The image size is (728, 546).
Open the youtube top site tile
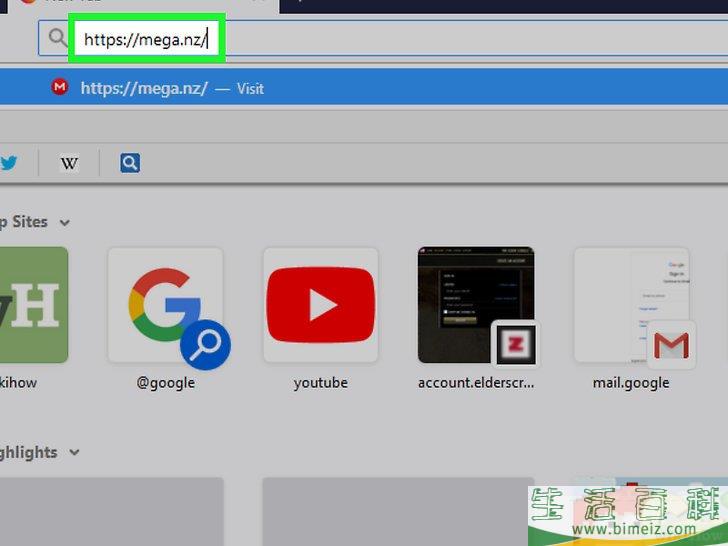(320, 305)
